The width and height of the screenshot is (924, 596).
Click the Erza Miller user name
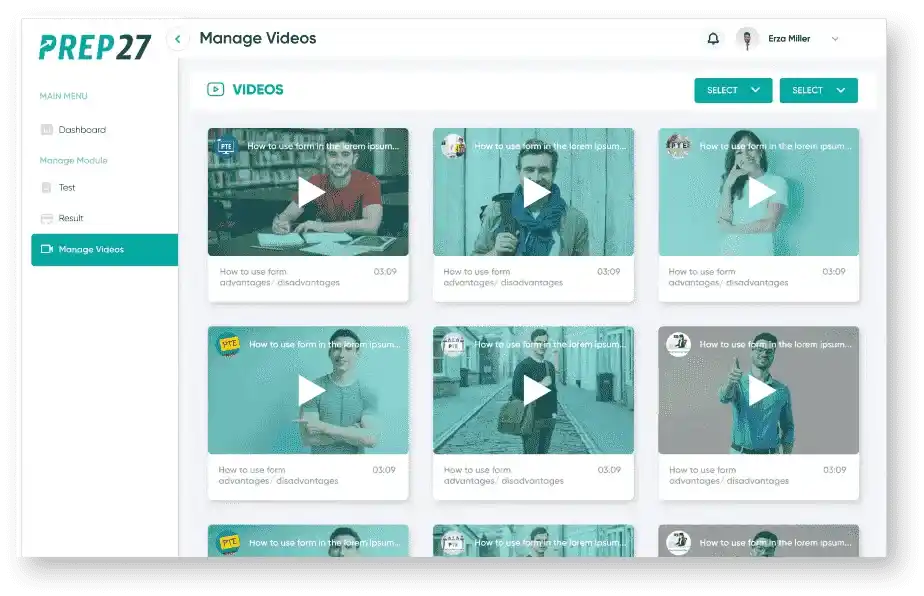(789, 38)
